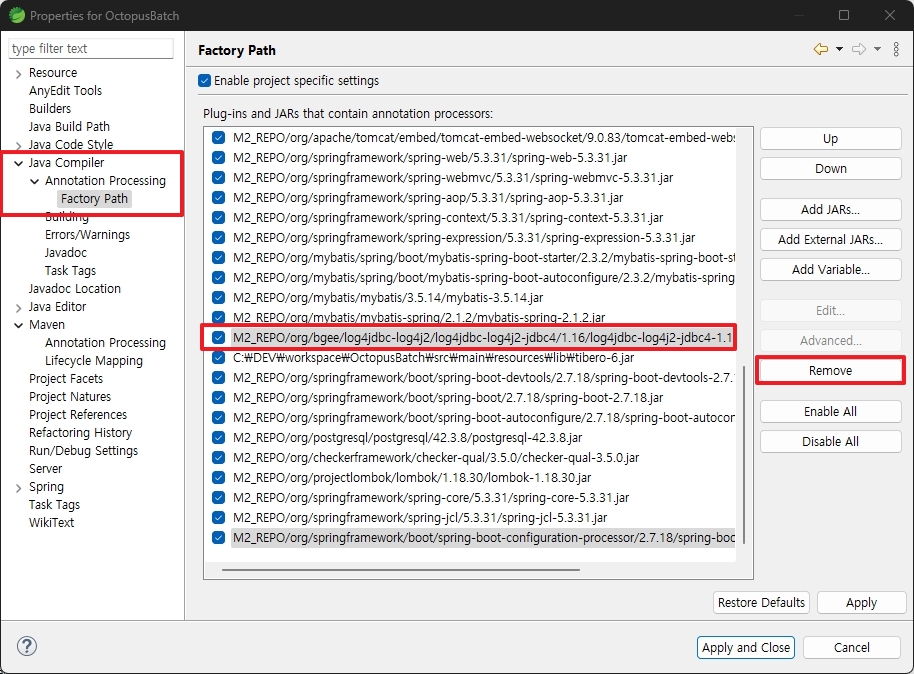Screen dimensions: 914x674
Task: Toggle Enable project specific settings checkbox
Action: coord(204,80)
